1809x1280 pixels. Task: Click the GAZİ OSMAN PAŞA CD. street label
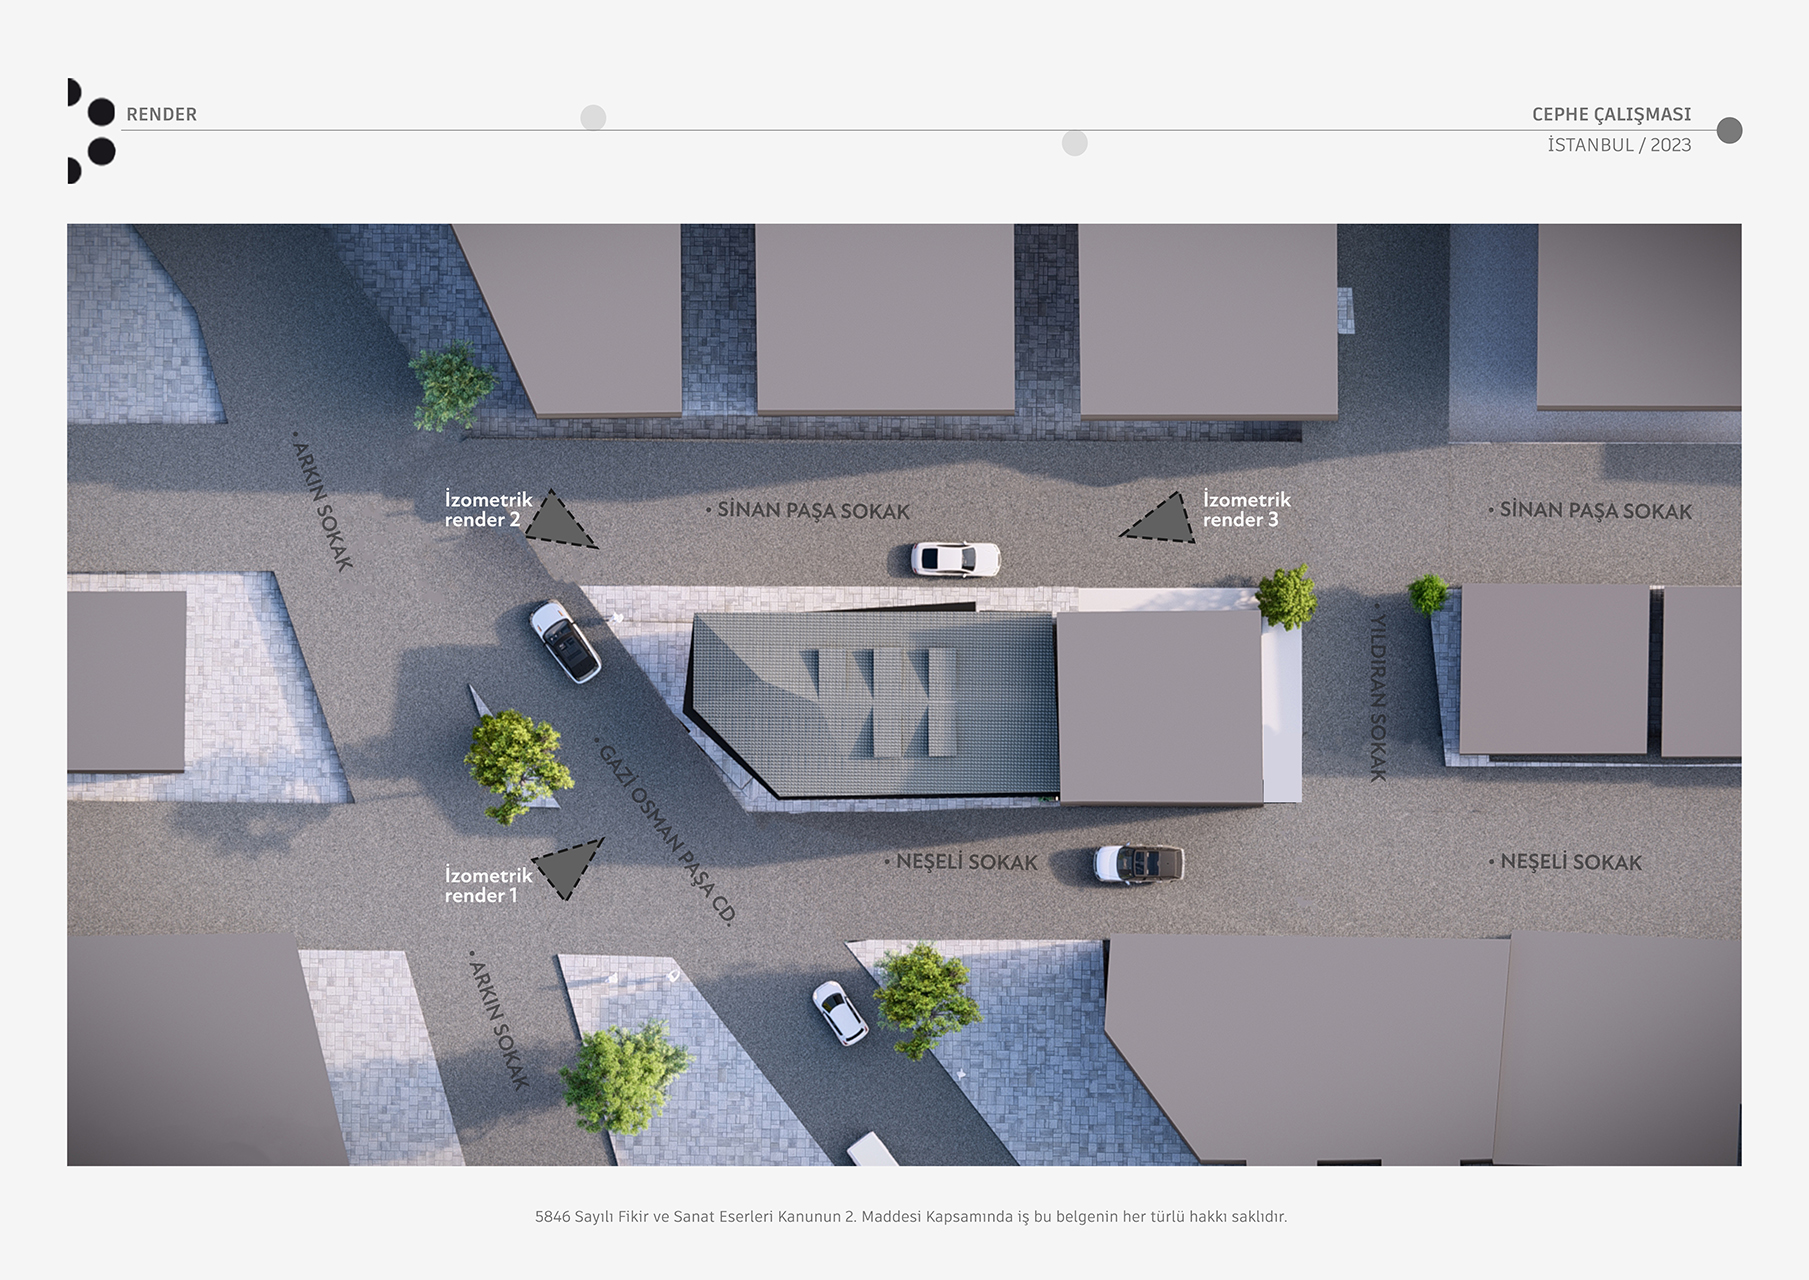click(x=666, y=832)
